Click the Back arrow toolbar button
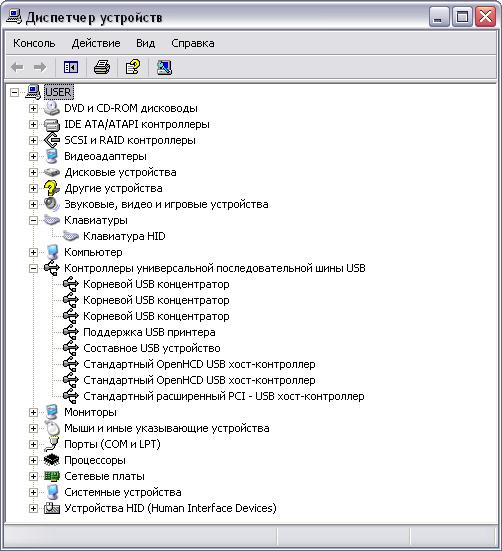The image size is (502, 551). coord(17,67)
